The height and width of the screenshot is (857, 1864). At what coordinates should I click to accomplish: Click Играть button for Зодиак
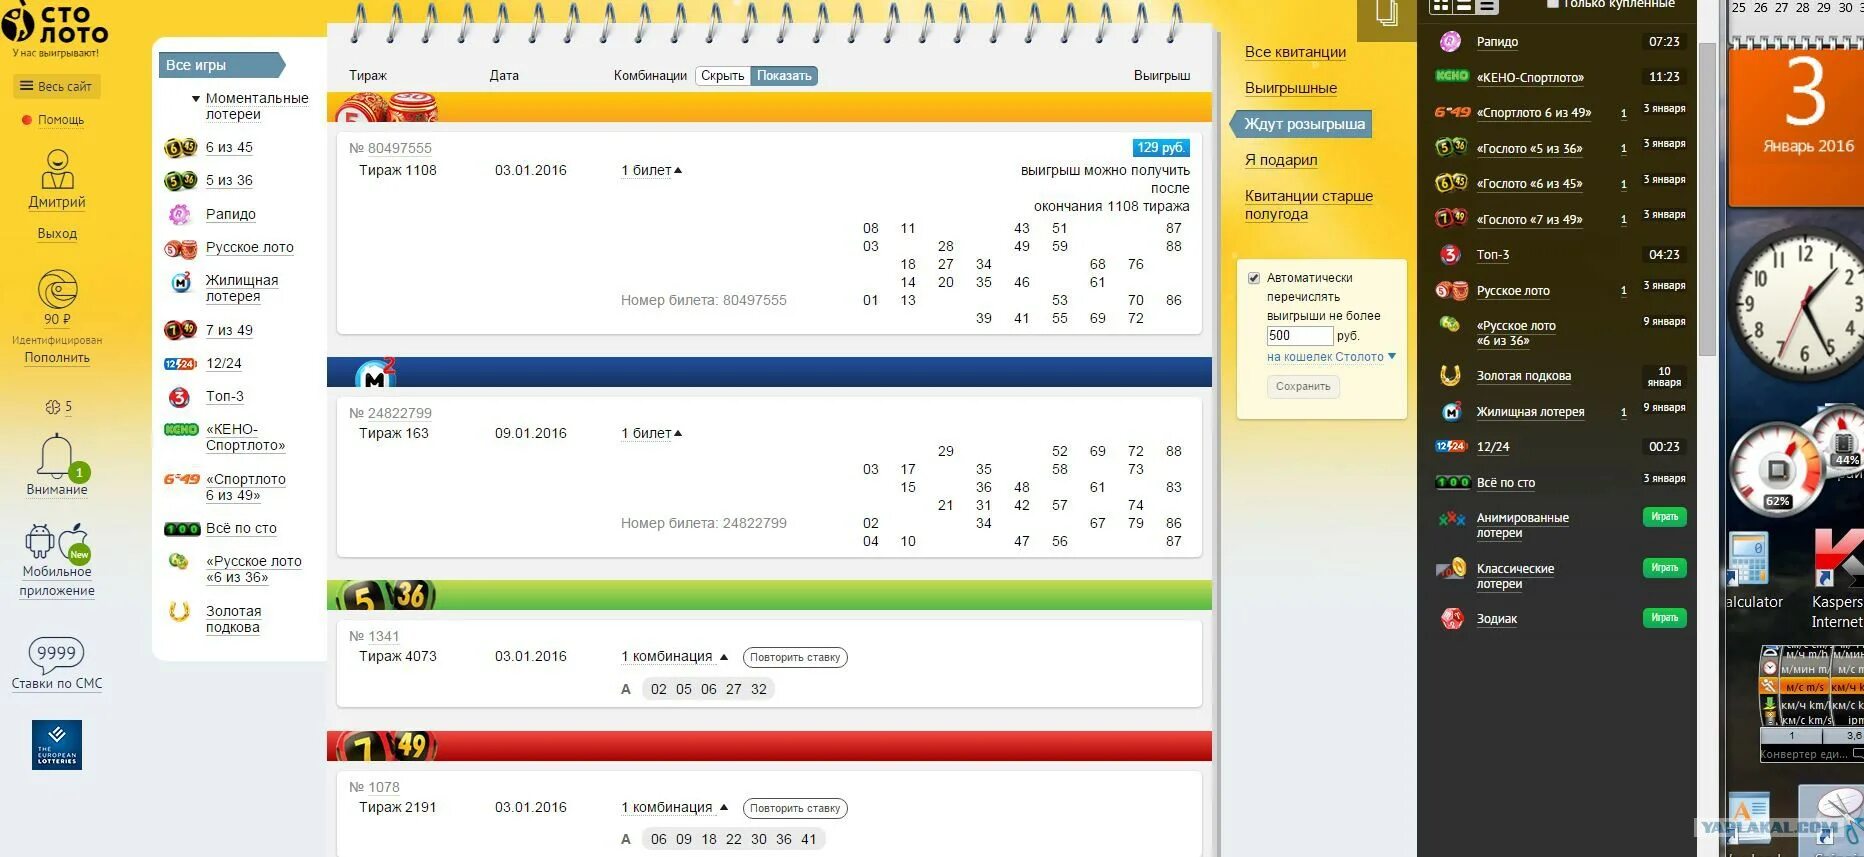point(1665,618)
